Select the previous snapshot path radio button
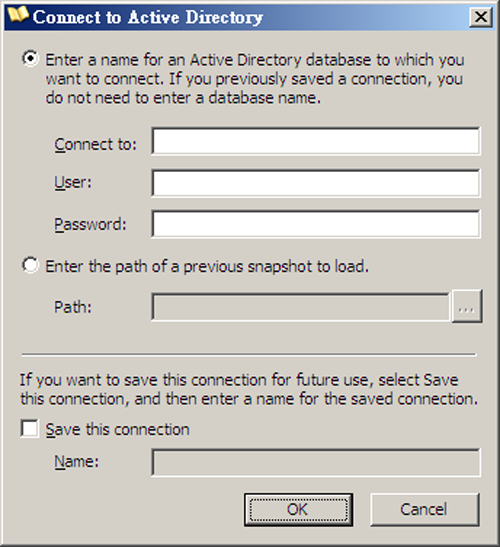 [30, 265]
